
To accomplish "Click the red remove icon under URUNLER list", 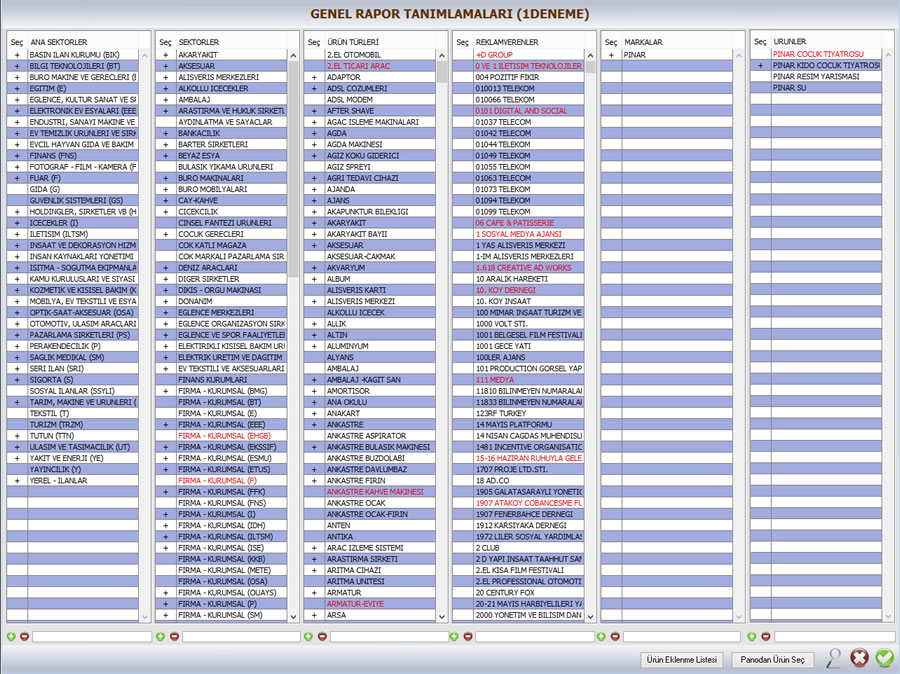I will click(x=765, y=636).
